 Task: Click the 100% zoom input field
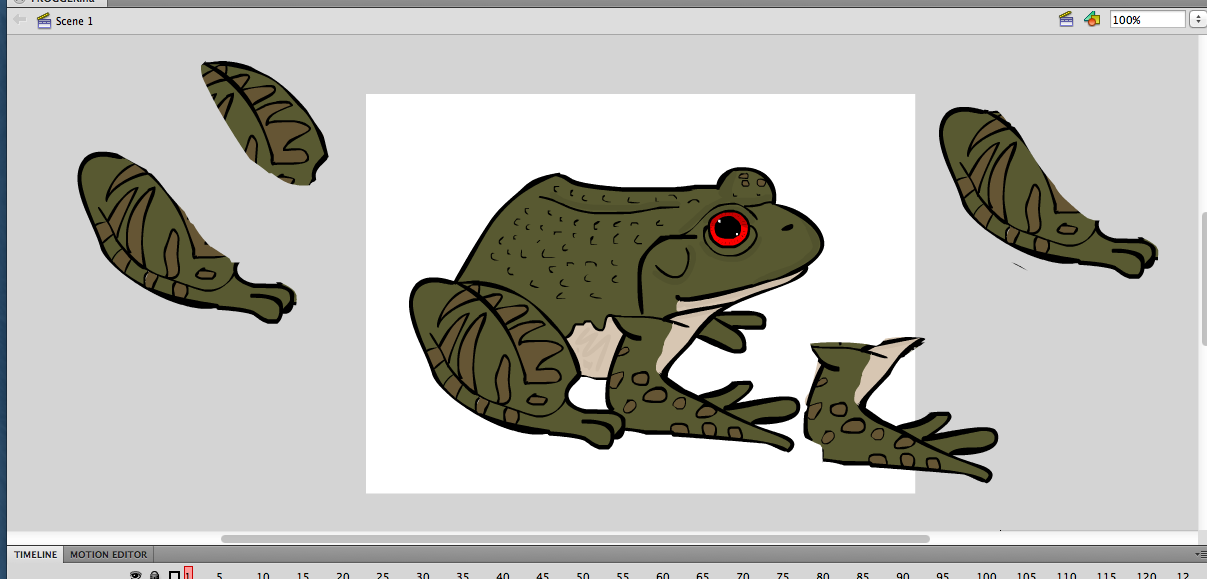[1147, 19]
